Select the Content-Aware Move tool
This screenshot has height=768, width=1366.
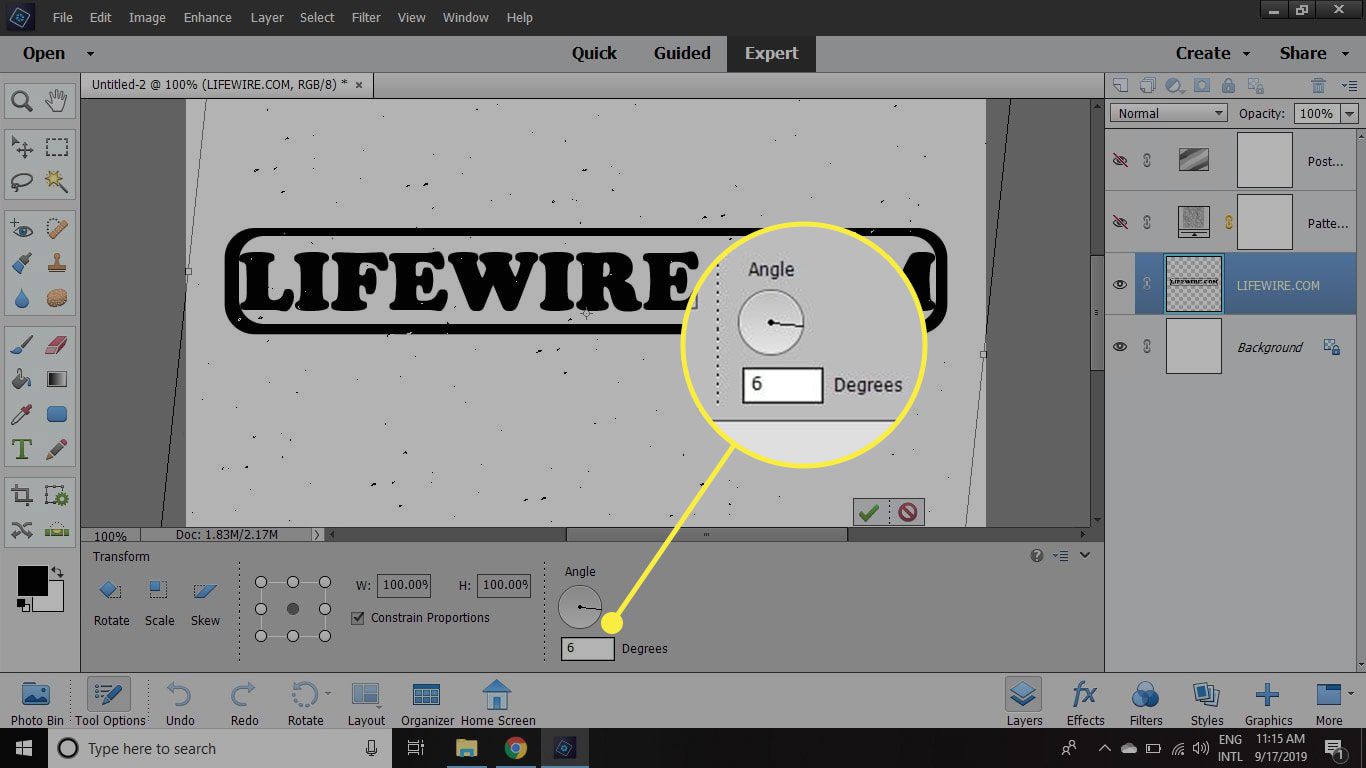(22, 530)
